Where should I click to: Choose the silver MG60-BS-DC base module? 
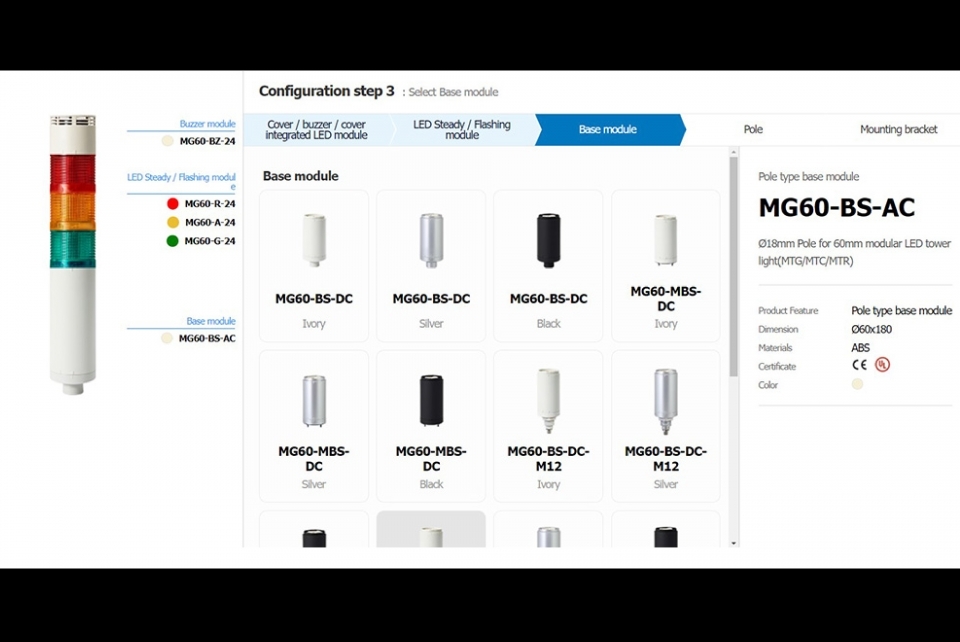tap(431, 266)
